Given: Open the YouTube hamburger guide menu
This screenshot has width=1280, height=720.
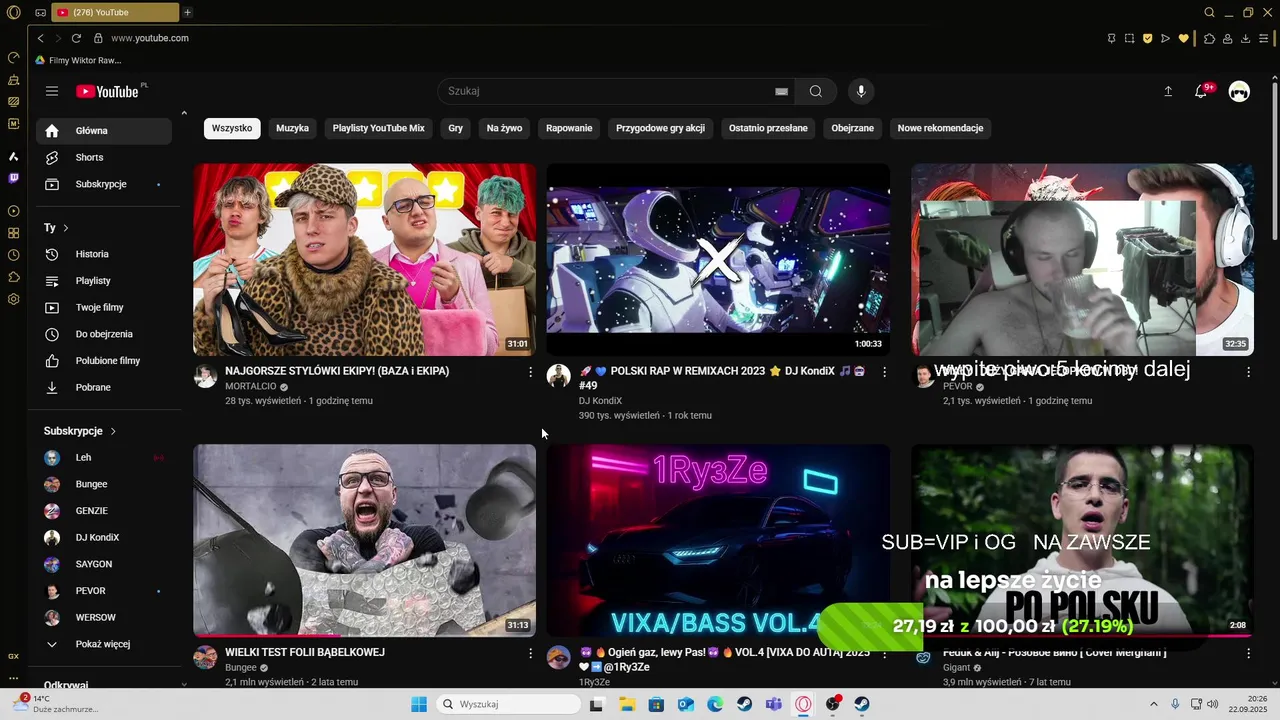Looking at the screenshot, I should 52,91.
